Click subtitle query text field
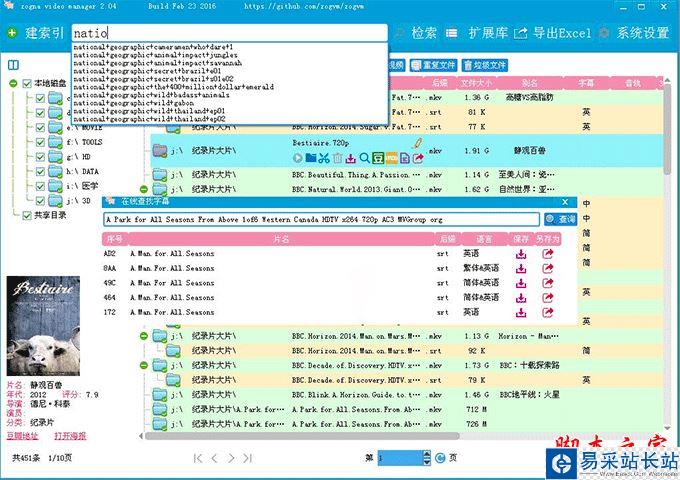Image resolution: width=680 pixels, height=480 pixels. point(321,219)
